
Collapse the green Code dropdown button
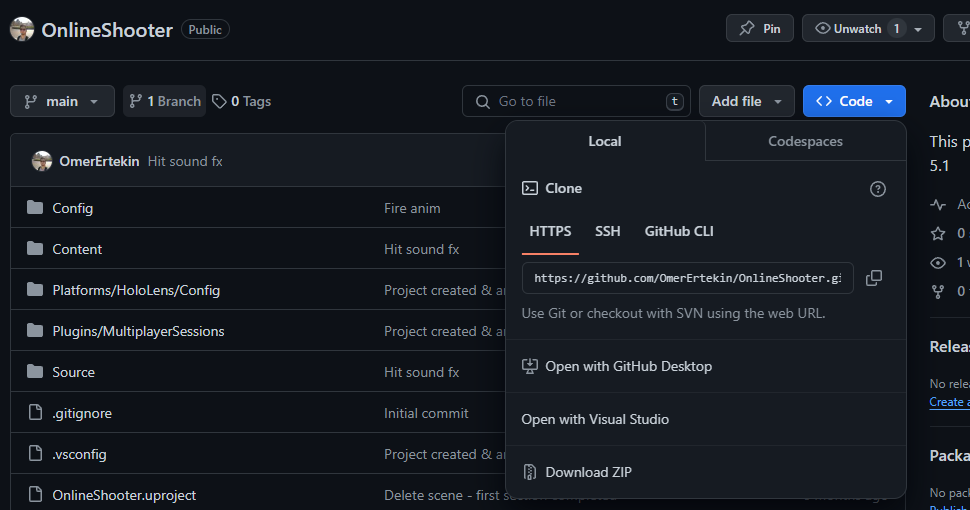tap(854, 101)
